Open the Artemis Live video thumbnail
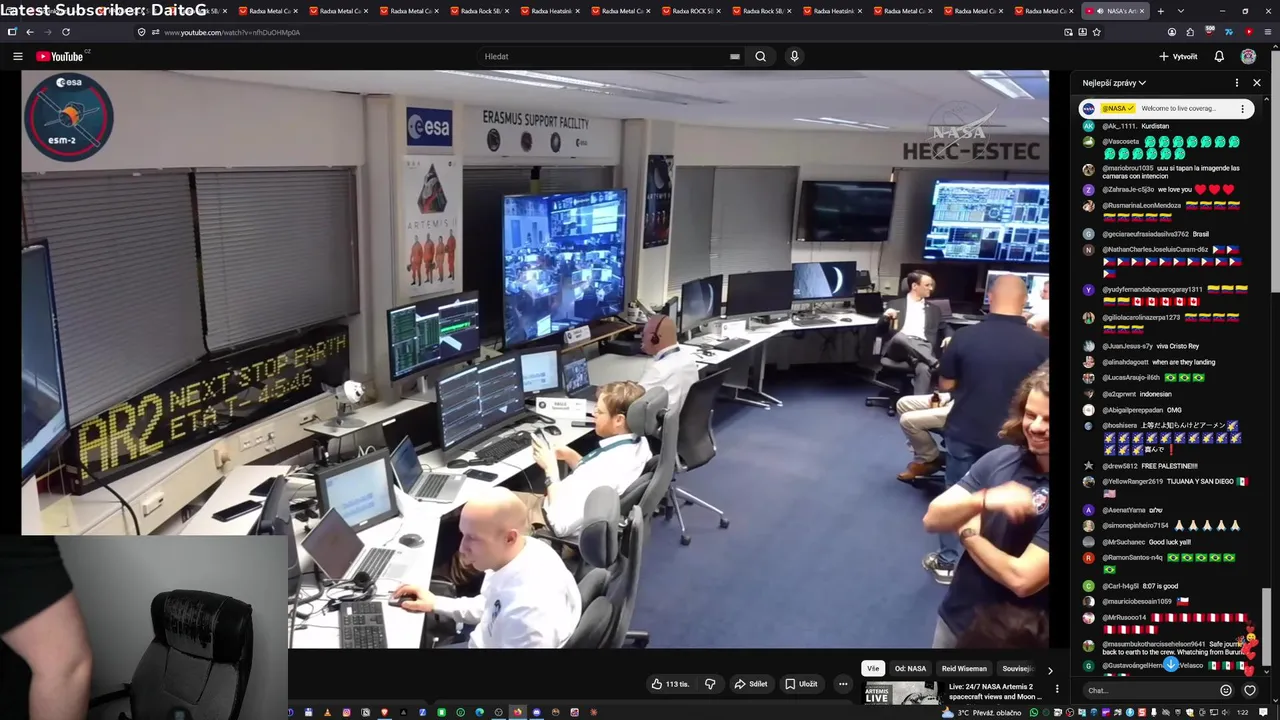Screen dimensions: 1280x720 coord(901,692)
